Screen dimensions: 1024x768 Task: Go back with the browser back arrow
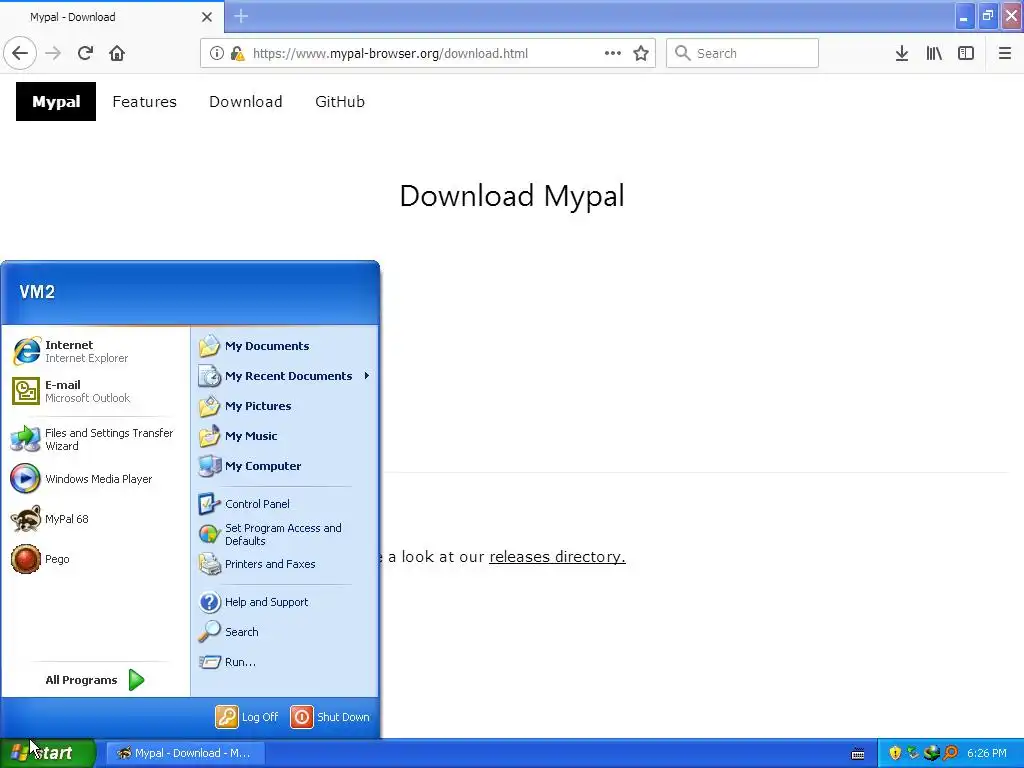[20, 53]
